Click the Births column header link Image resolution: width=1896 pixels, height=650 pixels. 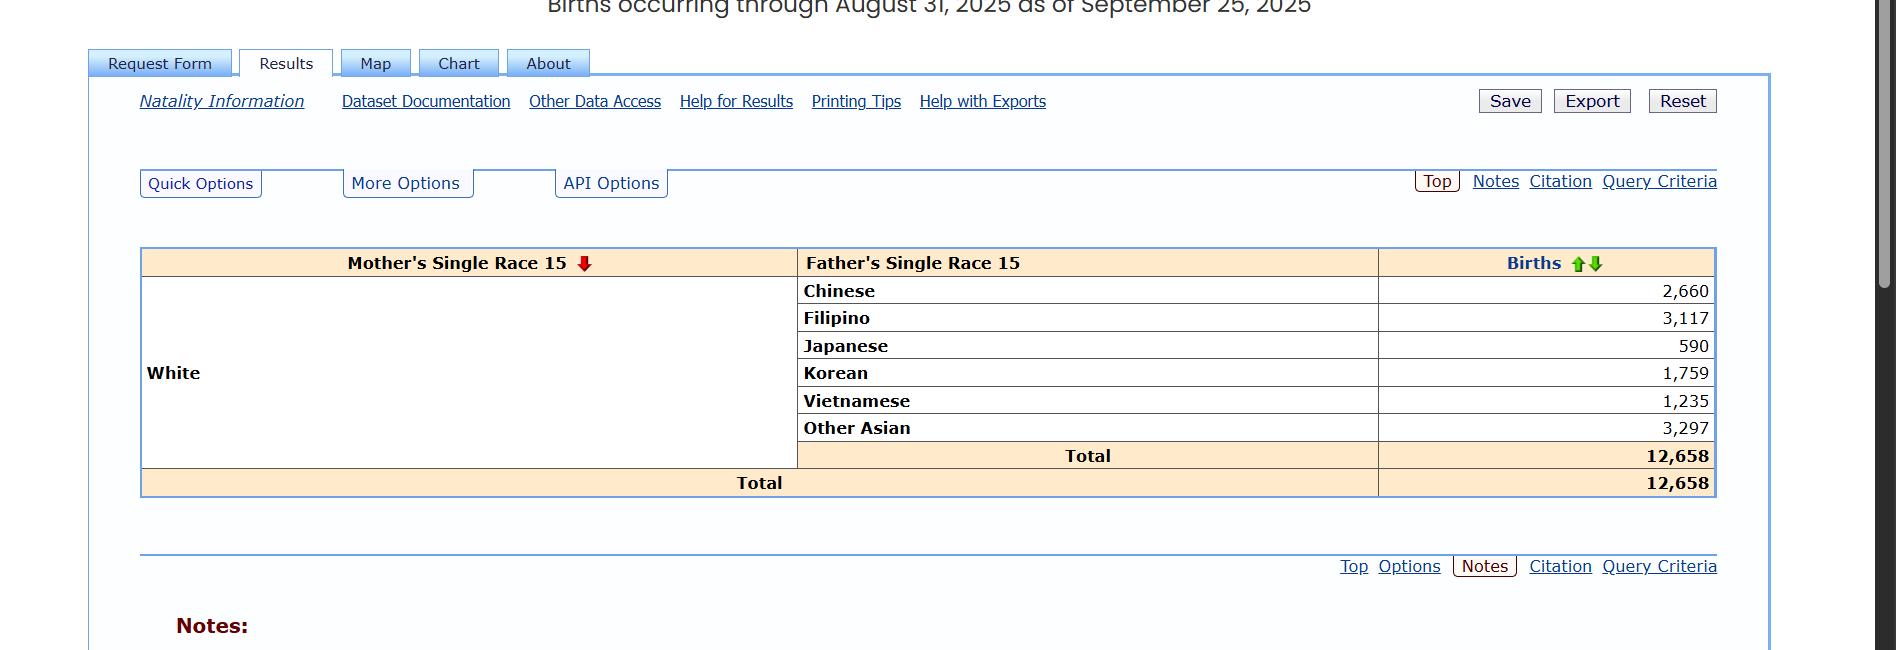click(x=1533, y=263)
